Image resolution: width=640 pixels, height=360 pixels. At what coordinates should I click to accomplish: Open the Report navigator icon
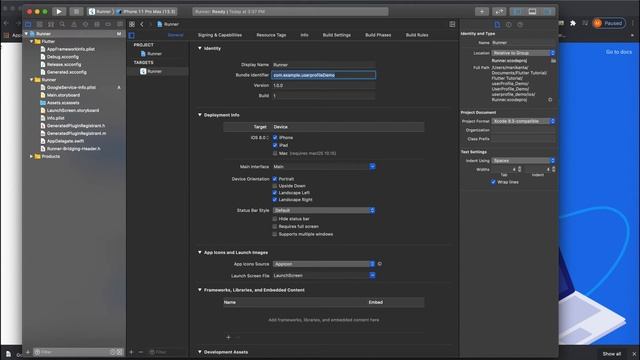[120, 24]
